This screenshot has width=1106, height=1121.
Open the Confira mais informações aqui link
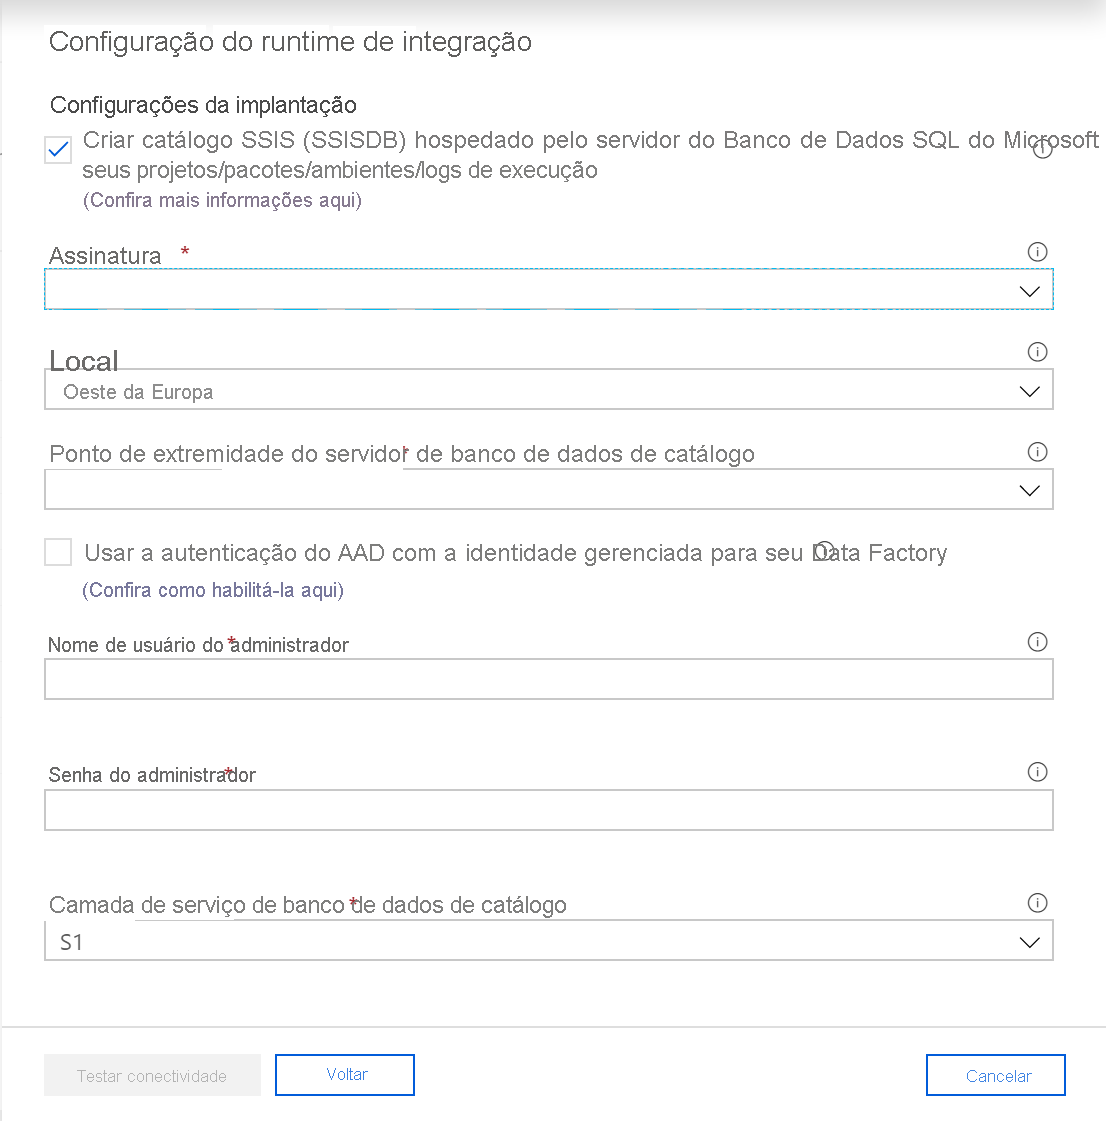(222, 200)
